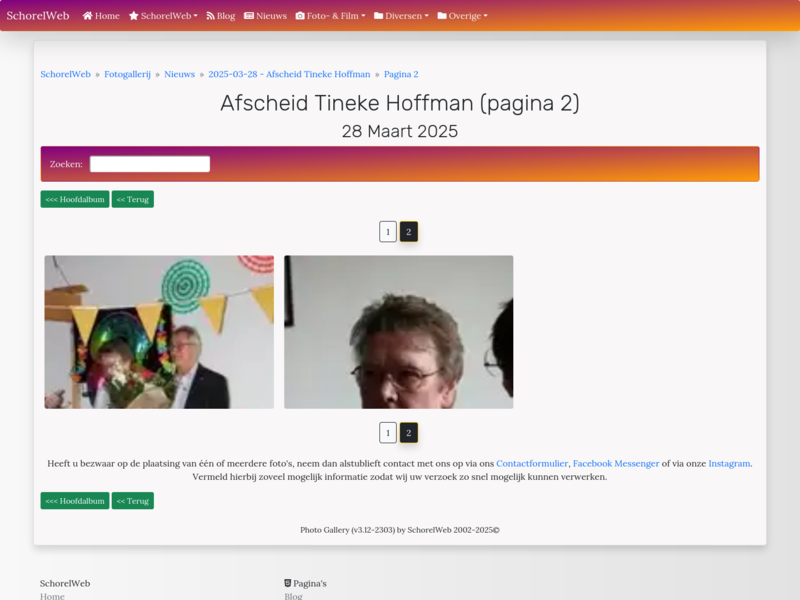
Task: Click the camera icon beside Foto- & Film
Action: 300,16
